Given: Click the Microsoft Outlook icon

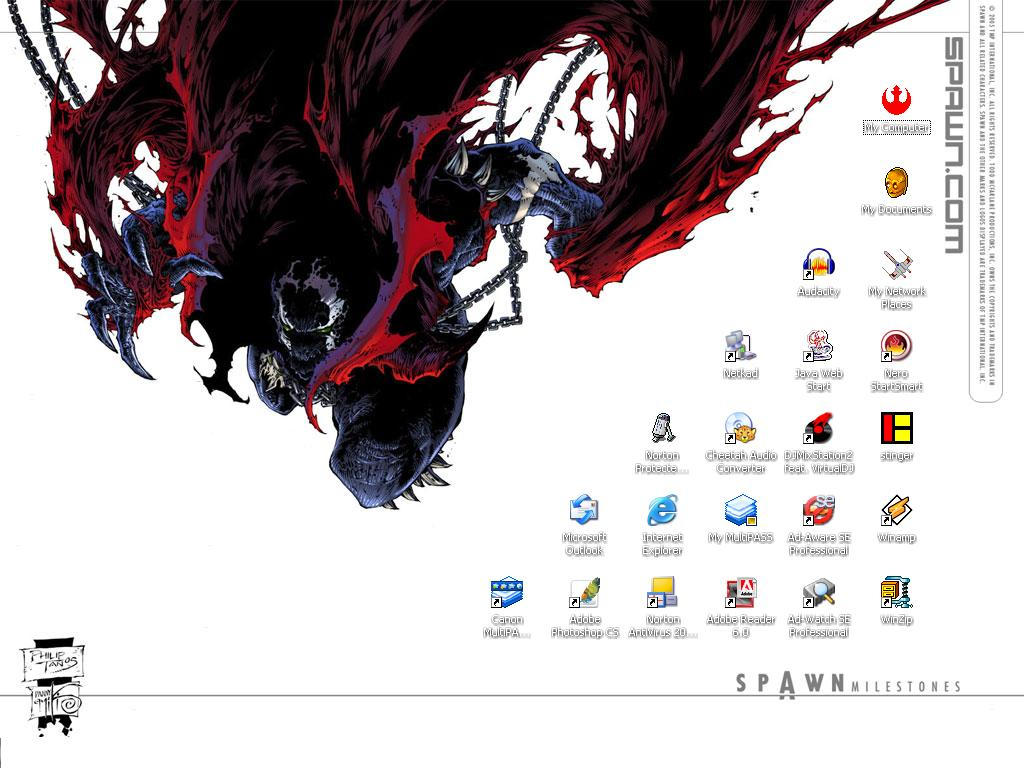Looking at the screenshot, I should pyautogui.click(x=584, y=510).
